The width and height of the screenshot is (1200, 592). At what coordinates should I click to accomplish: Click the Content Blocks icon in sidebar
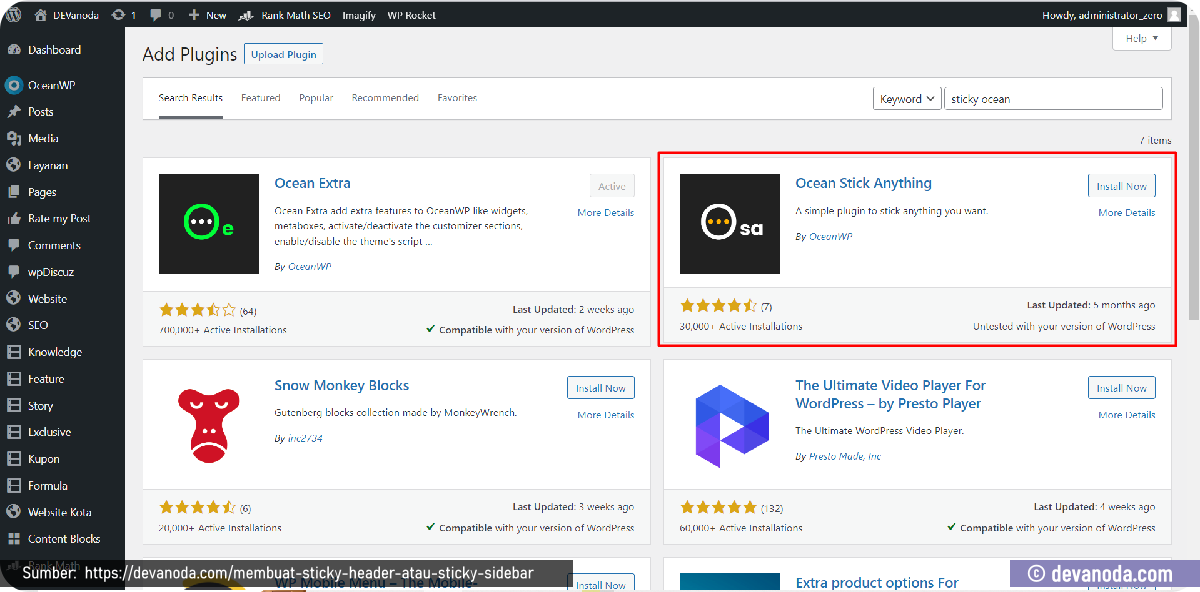(14, 539)
